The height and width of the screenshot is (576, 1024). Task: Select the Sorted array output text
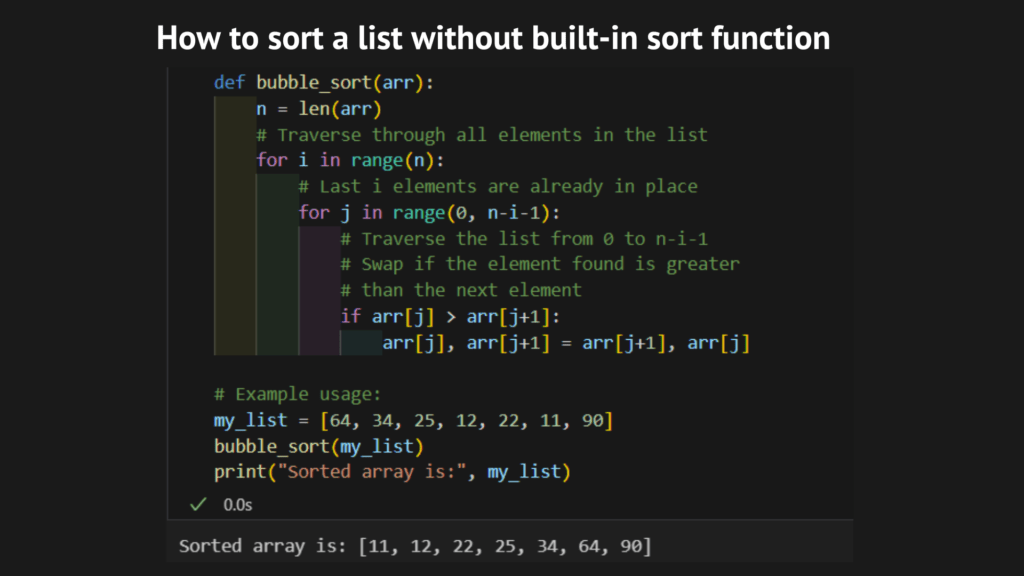pyautogui.click(x=415, y=546)
